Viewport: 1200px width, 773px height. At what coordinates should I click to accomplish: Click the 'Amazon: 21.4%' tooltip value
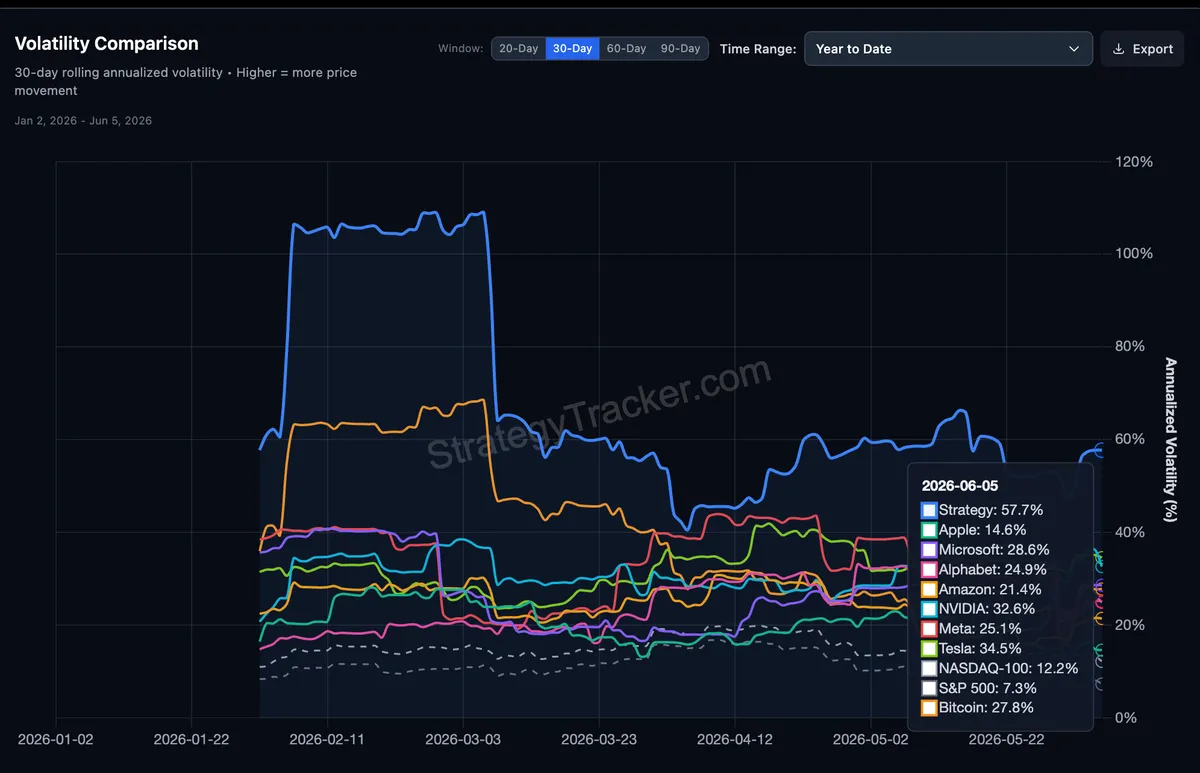990,590
